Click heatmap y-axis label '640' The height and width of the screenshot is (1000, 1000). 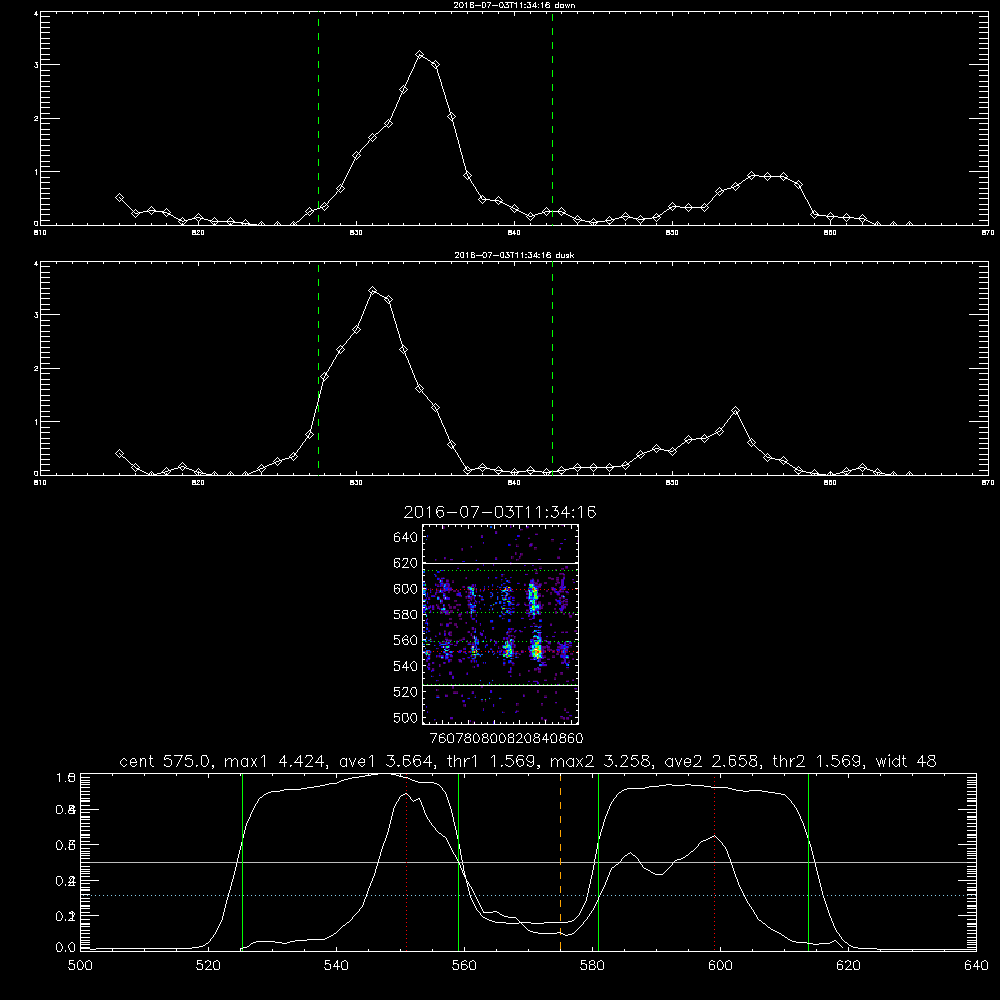[406, 537]
